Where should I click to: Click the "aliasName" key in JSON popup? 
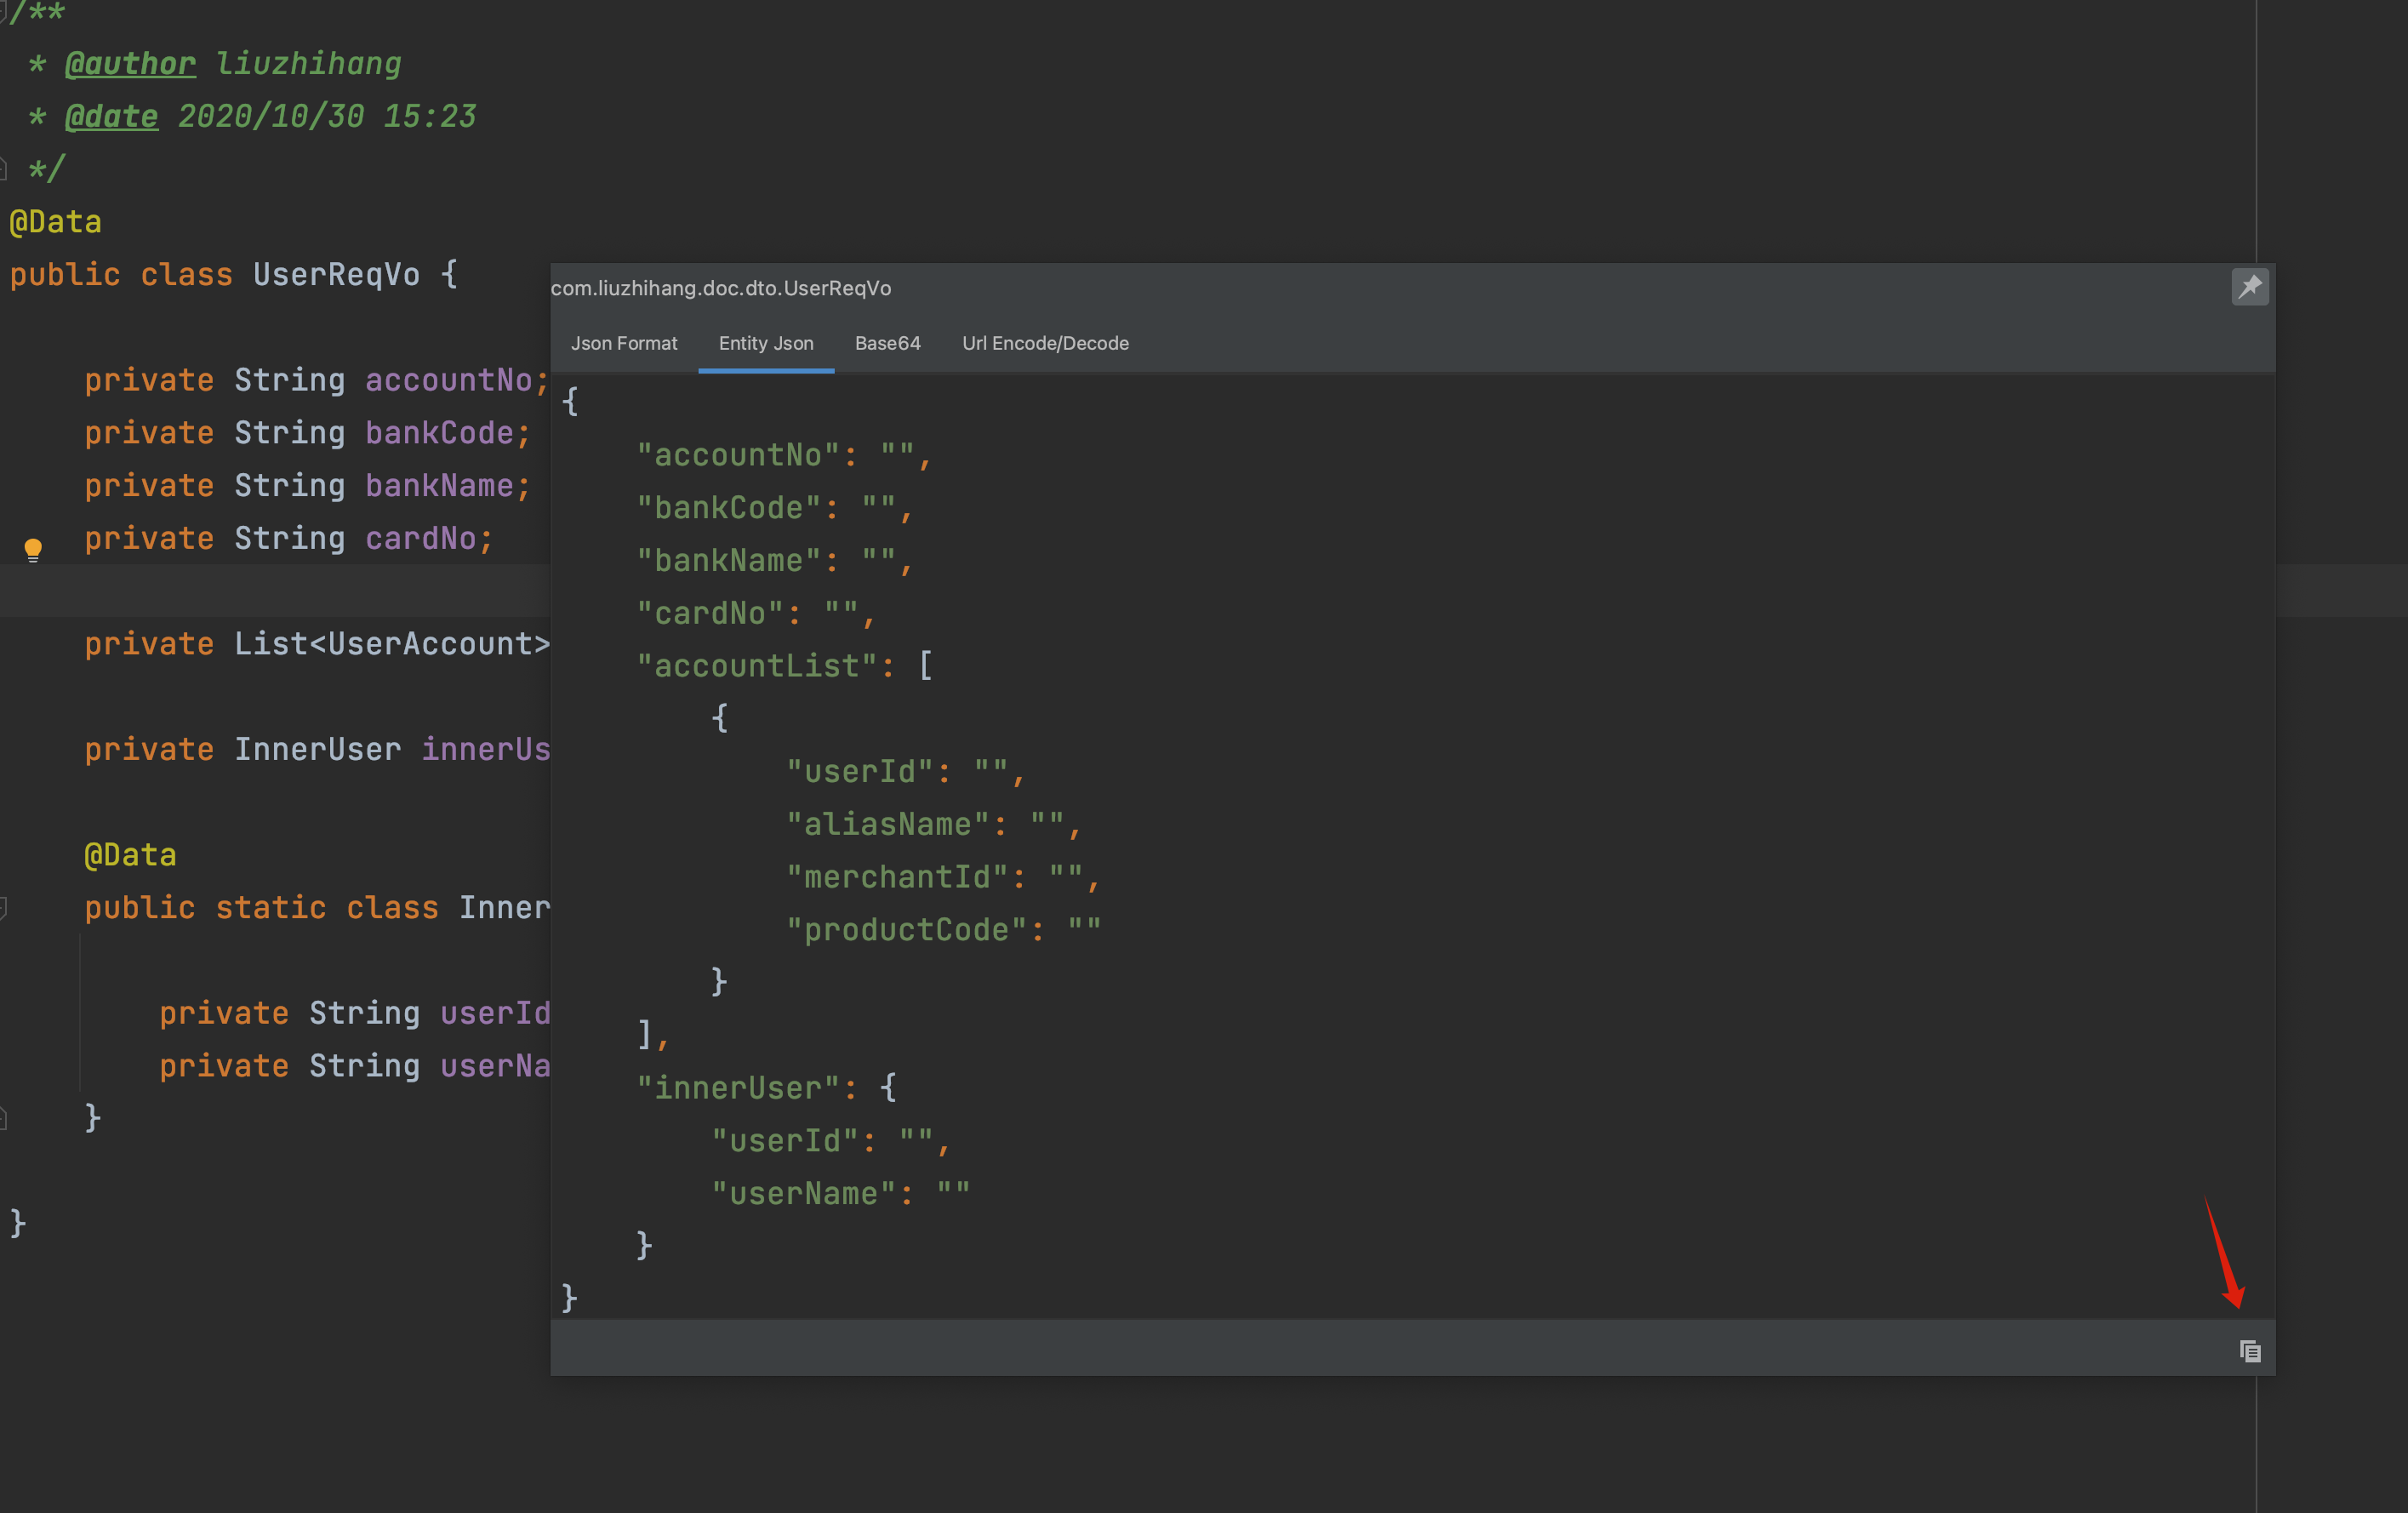(888, 825)
